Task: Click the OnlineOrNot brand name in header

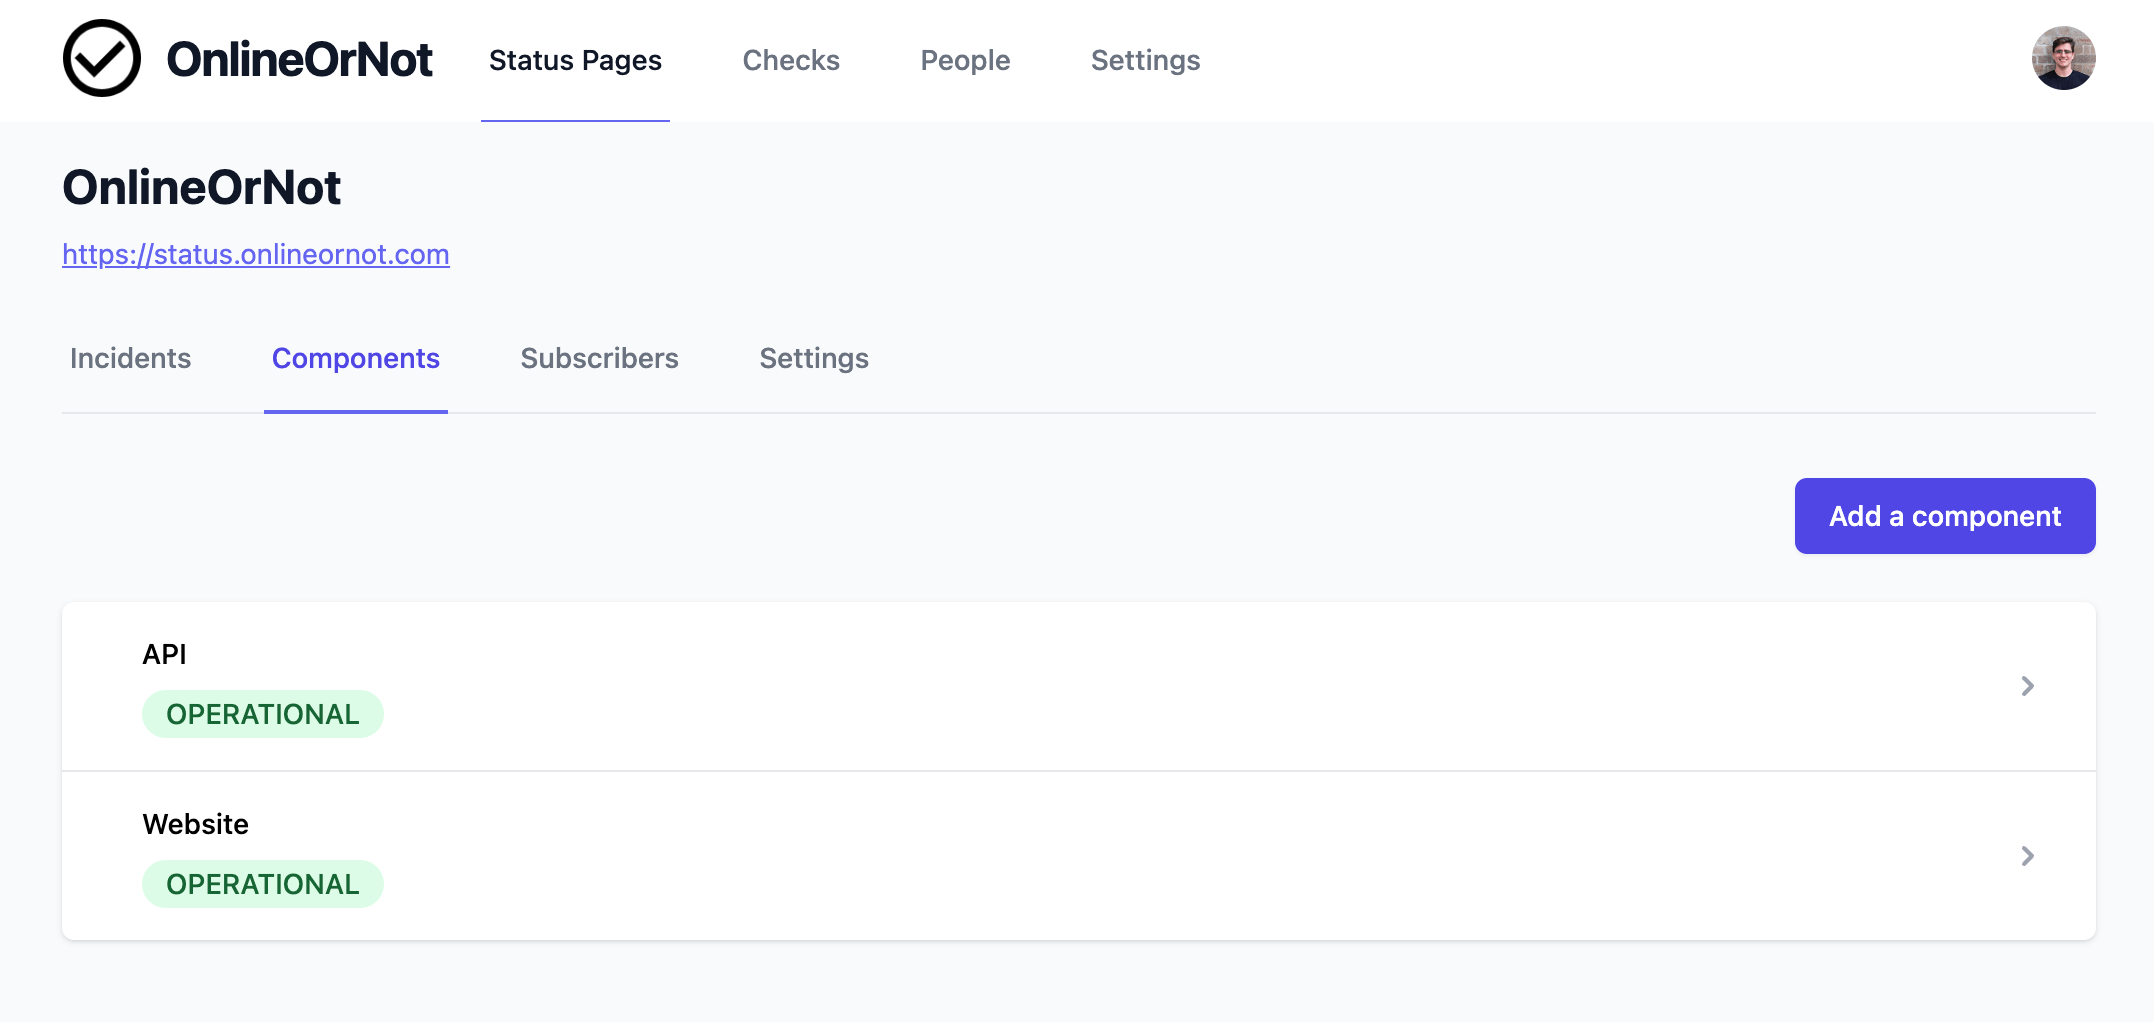Action: (299, 59)
